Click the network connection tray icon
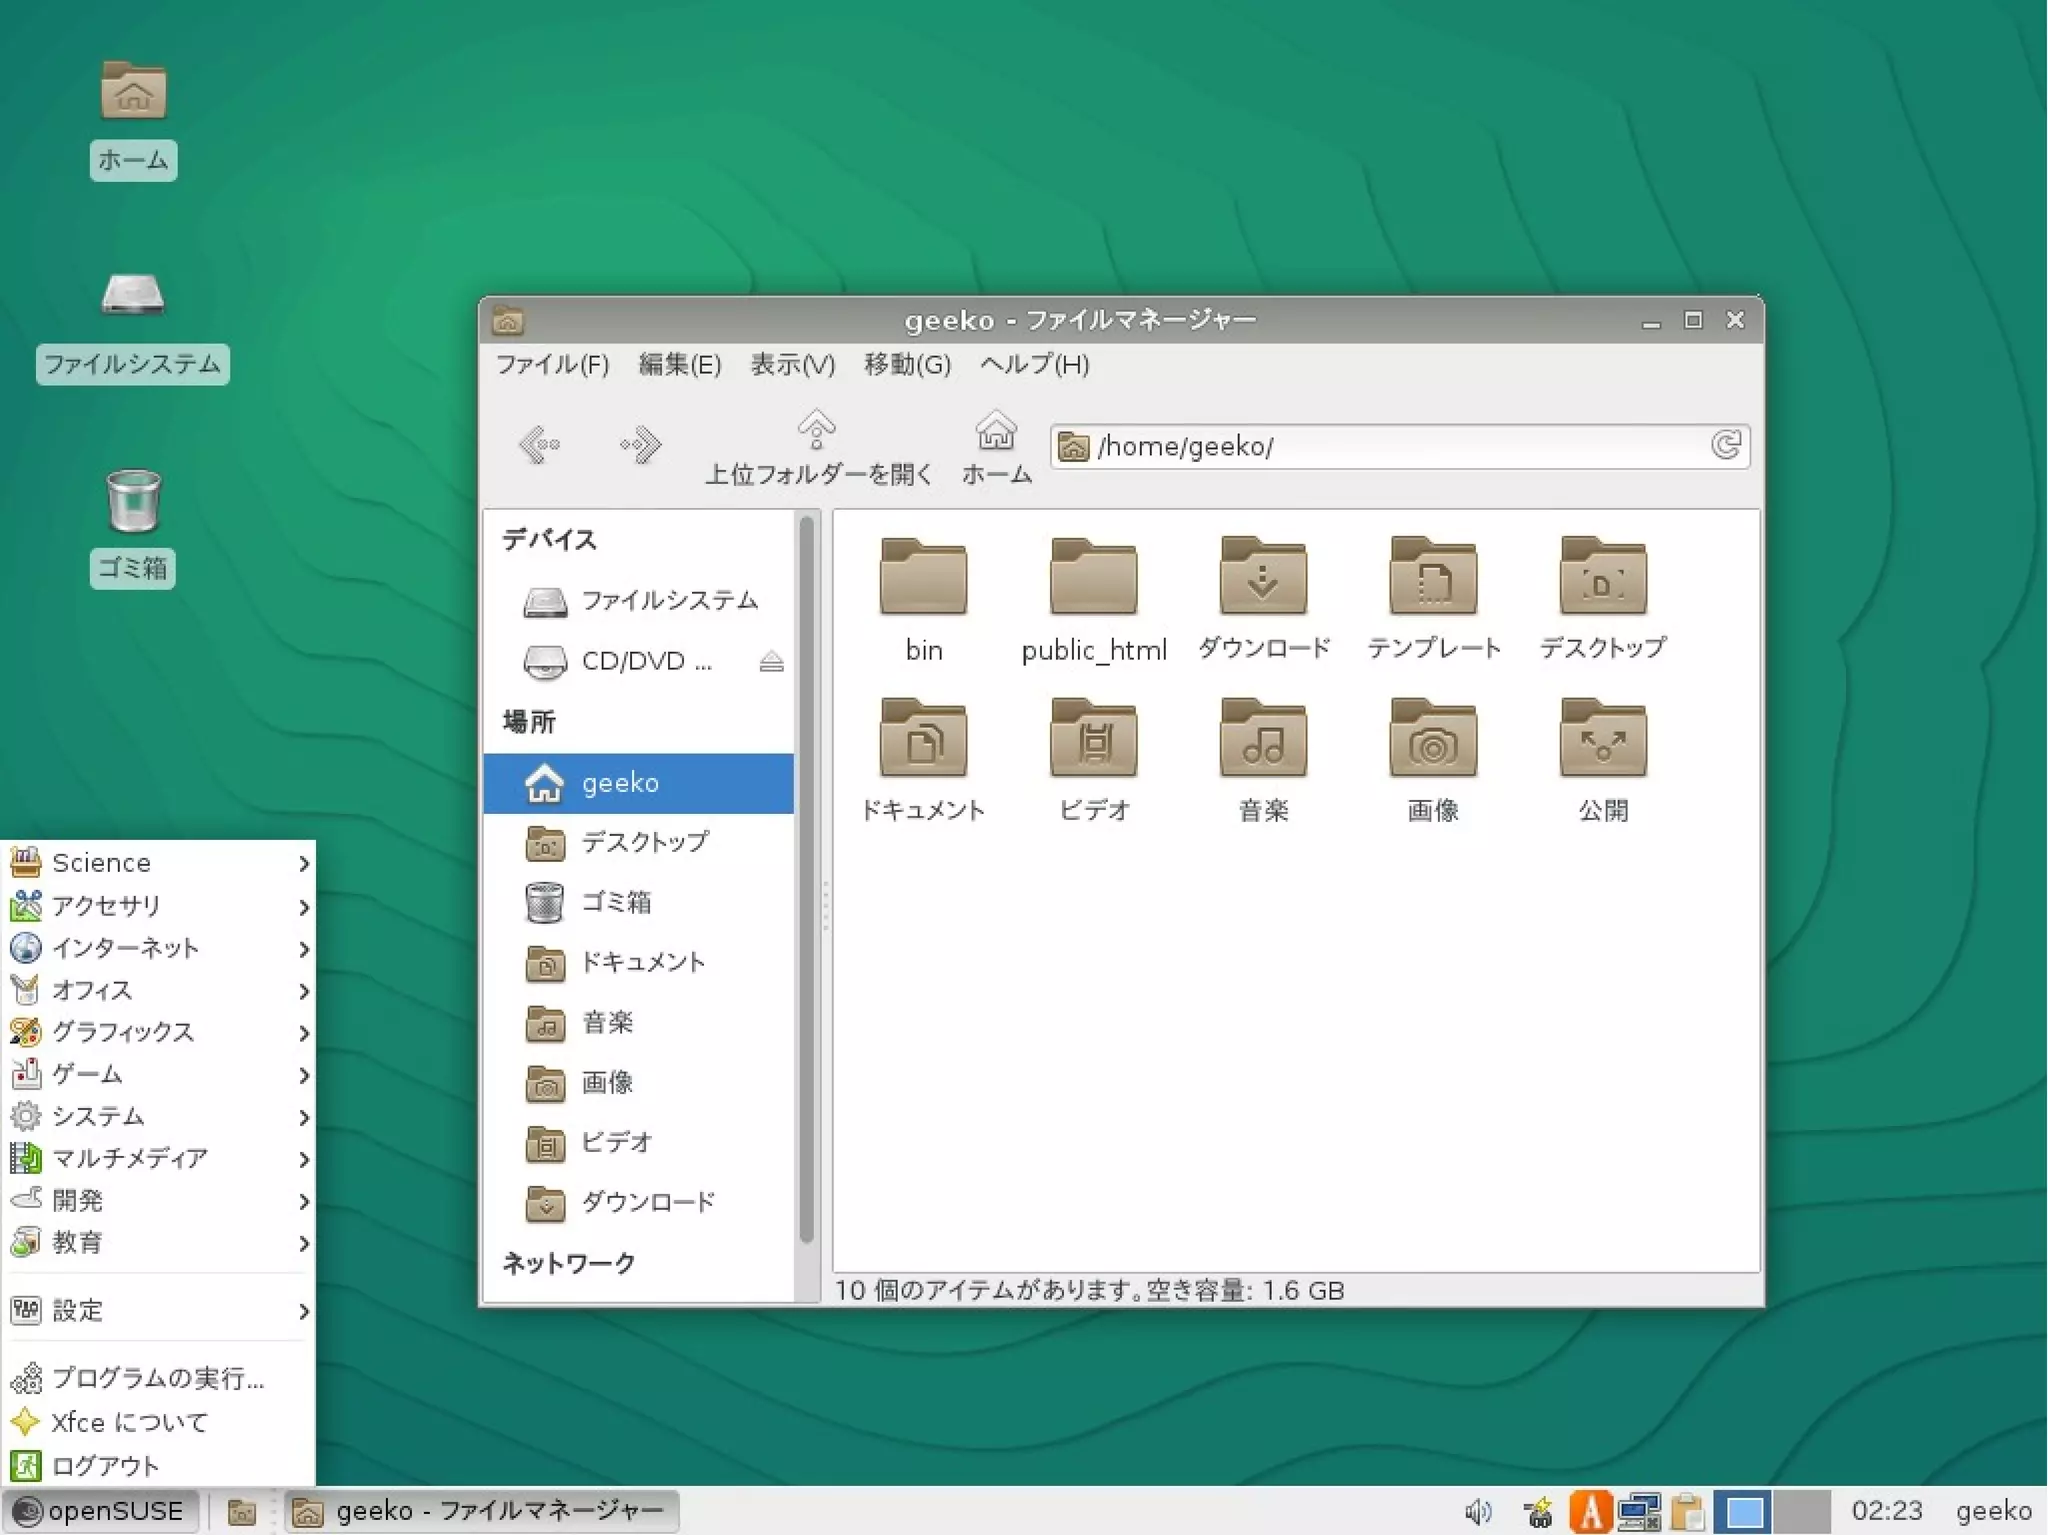This screenshot has width=2048, height=1535. (x=1640, y=1512)
